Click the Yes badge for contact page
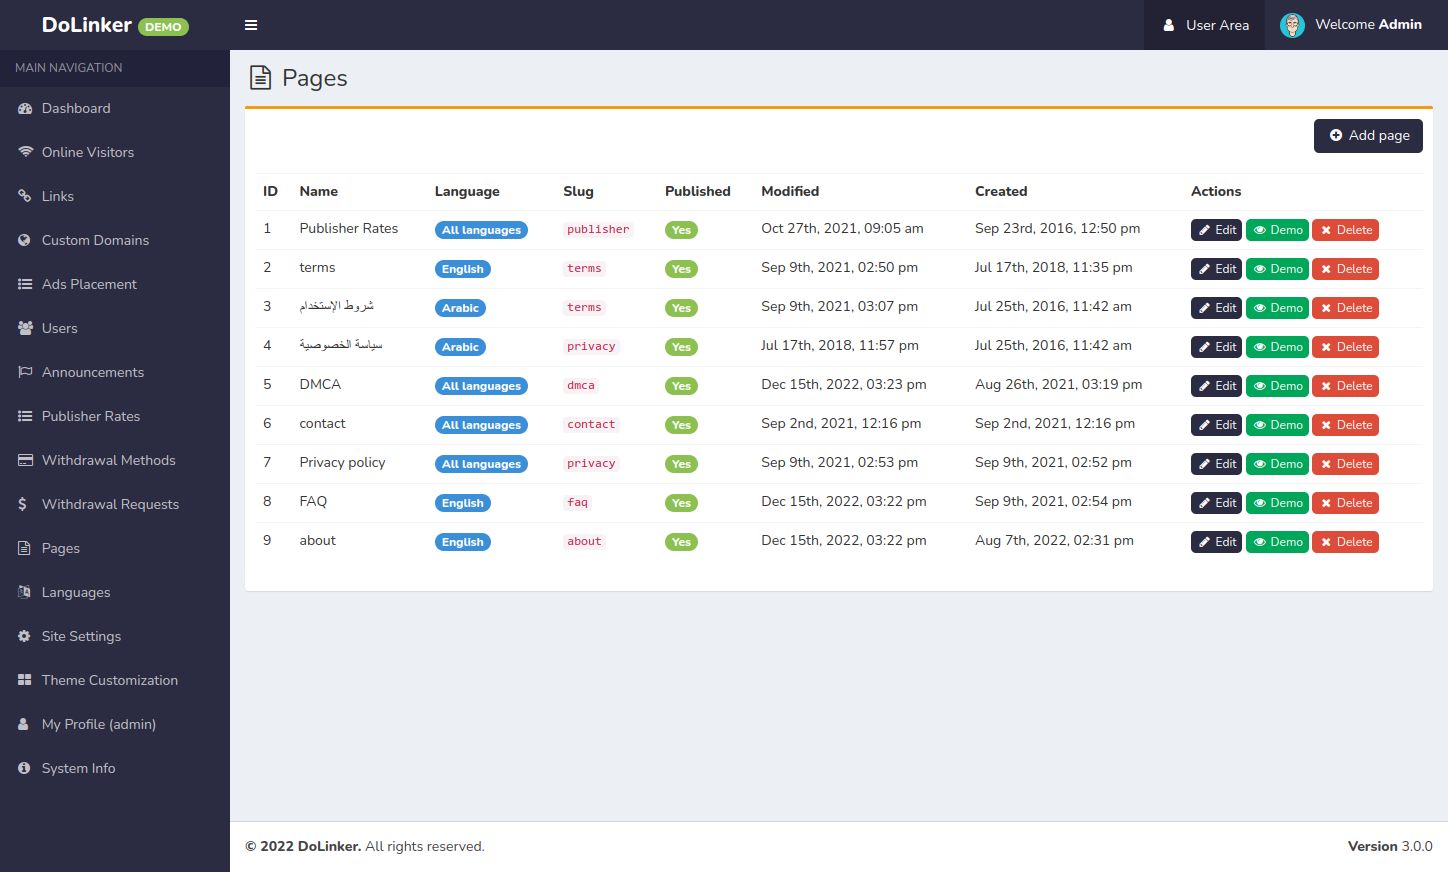This screenshot has height=872, width=1448. point(681,425)
